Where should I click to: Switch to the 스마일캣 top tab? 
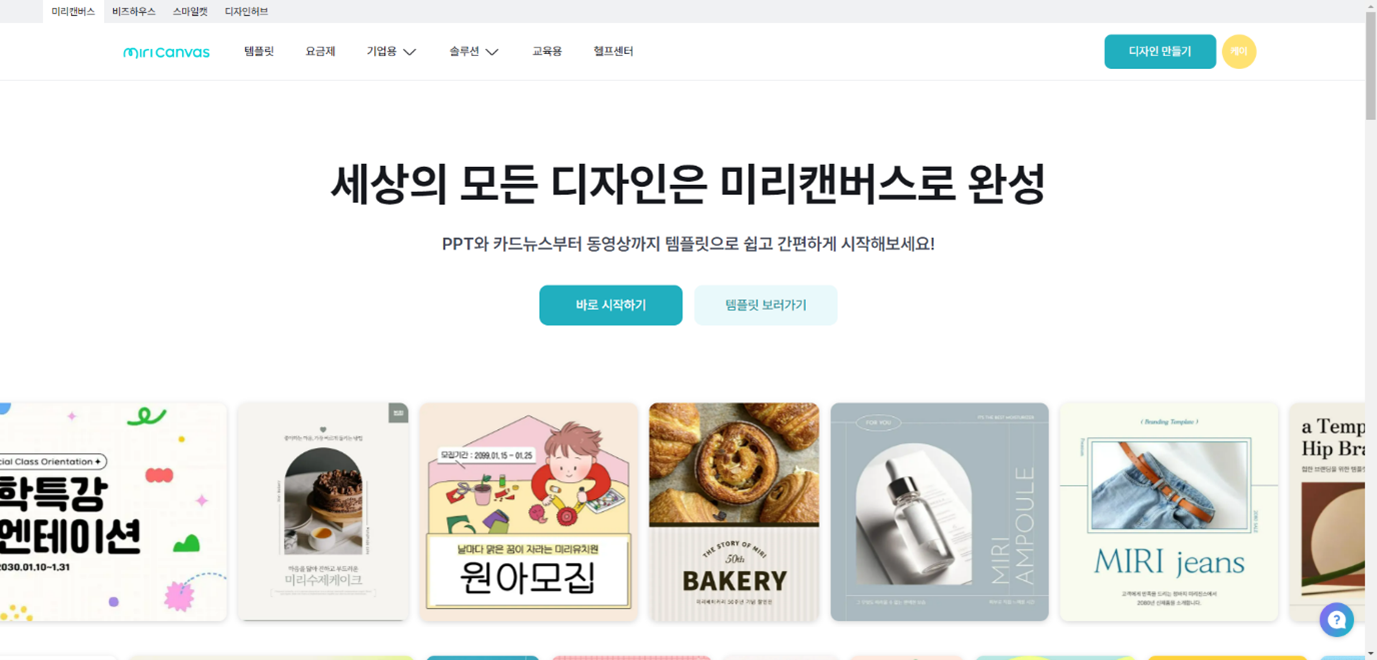click(x=190, y=12)
